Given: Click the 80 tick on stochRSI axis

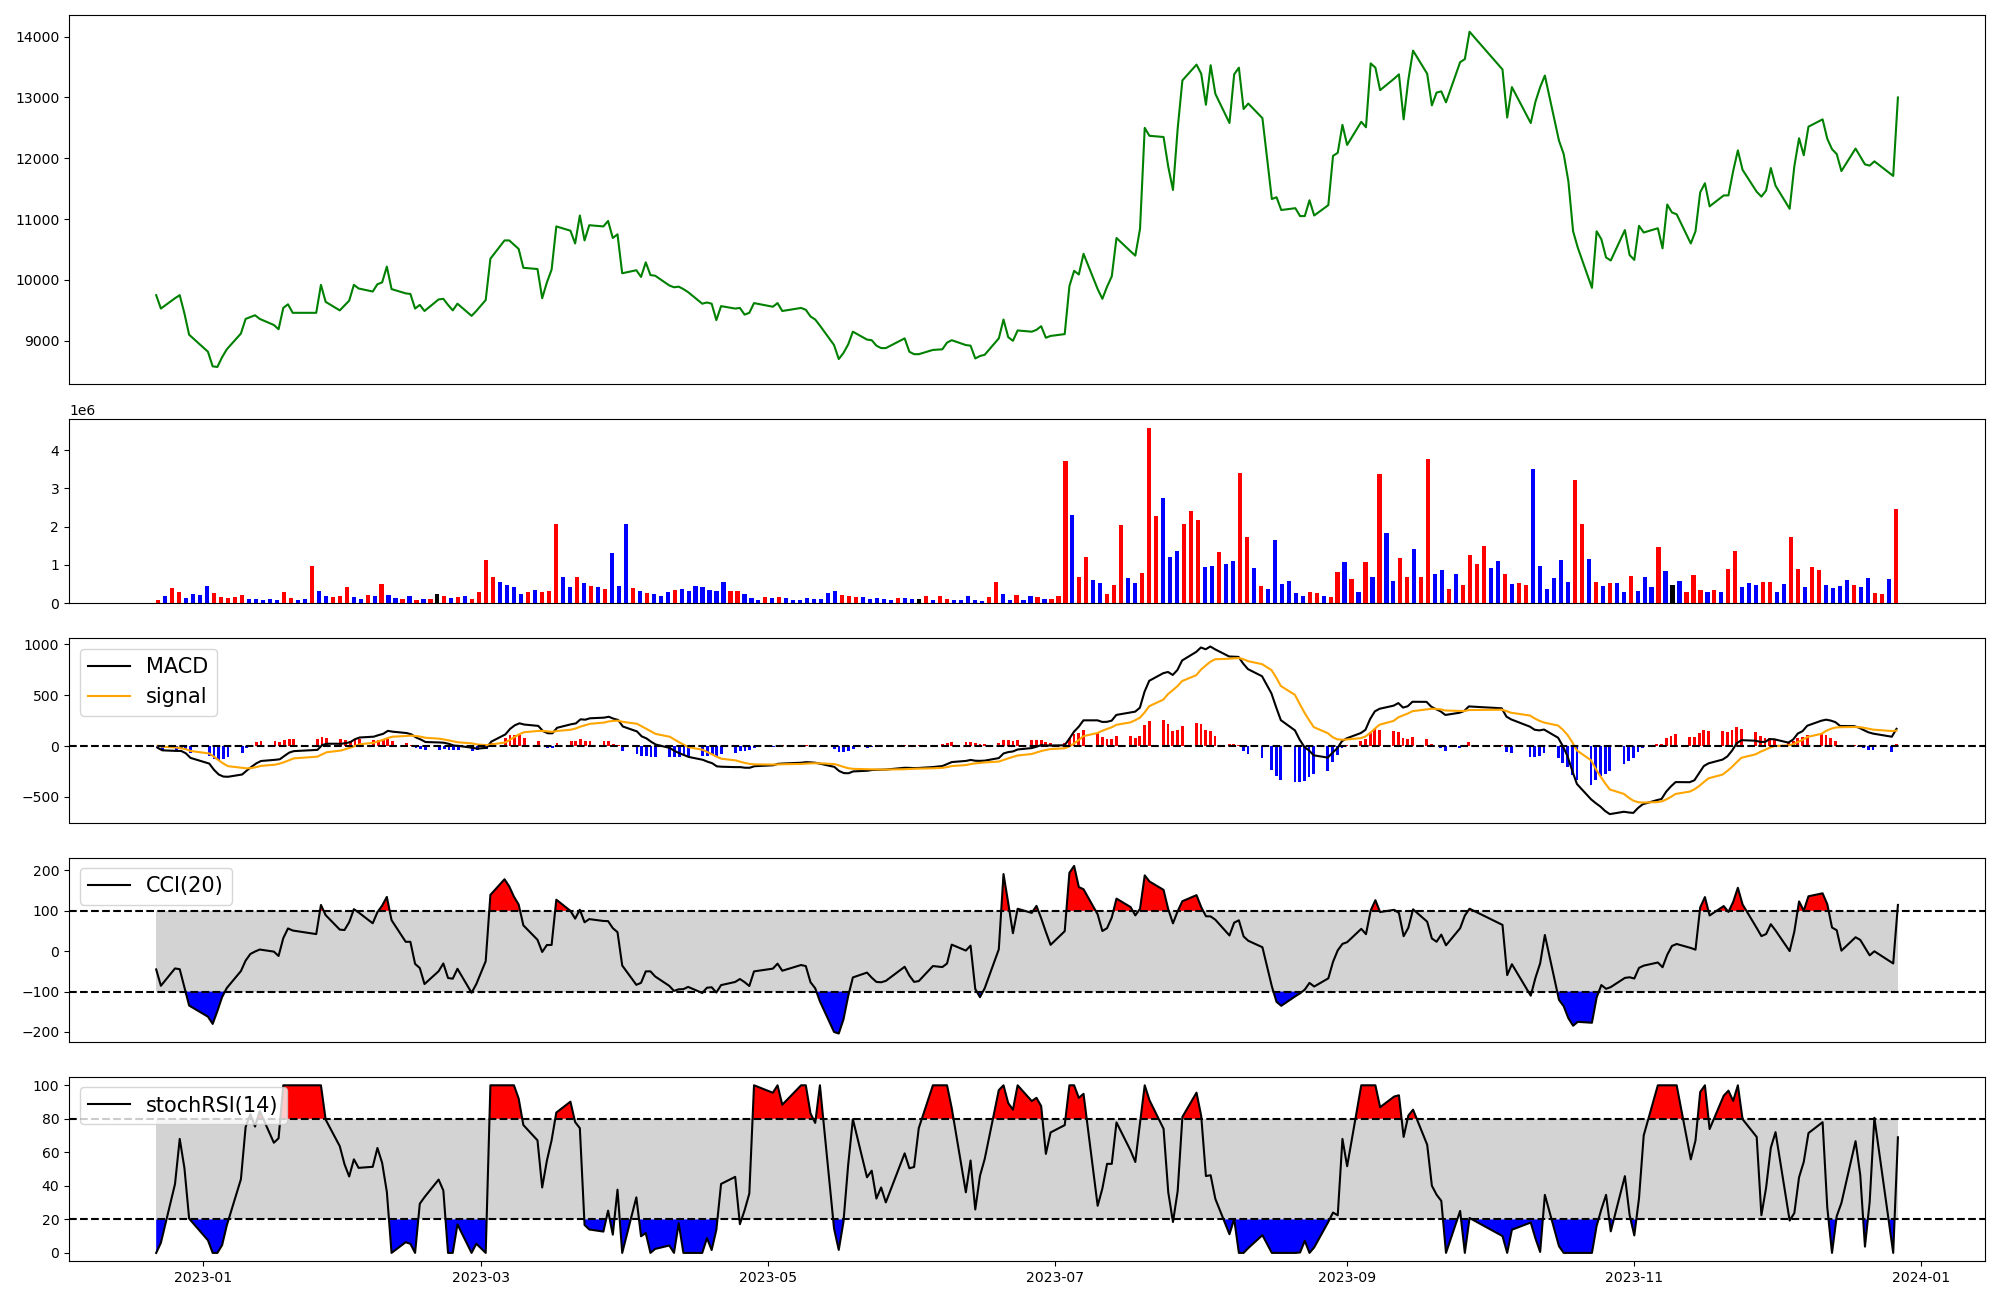Looking at the screenshot, I should pos(50,1119).
